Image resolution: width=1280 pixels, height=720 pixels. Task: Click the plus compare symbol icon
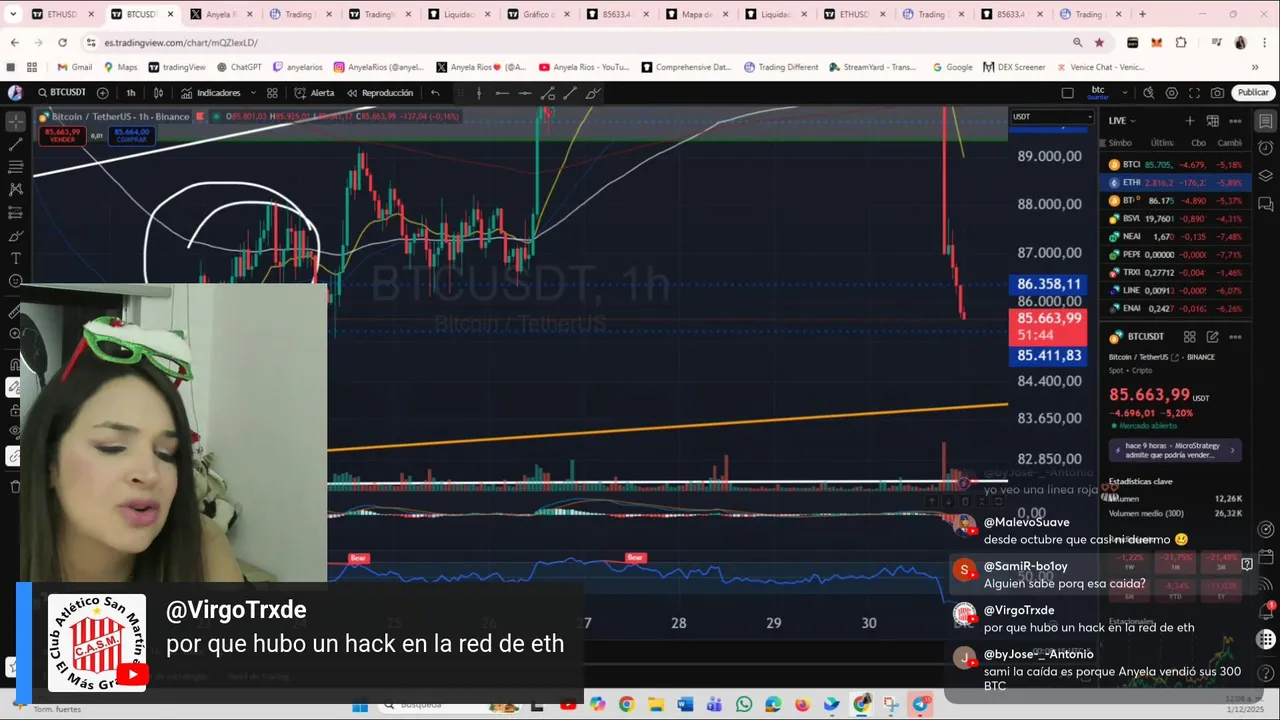point(103,93)
